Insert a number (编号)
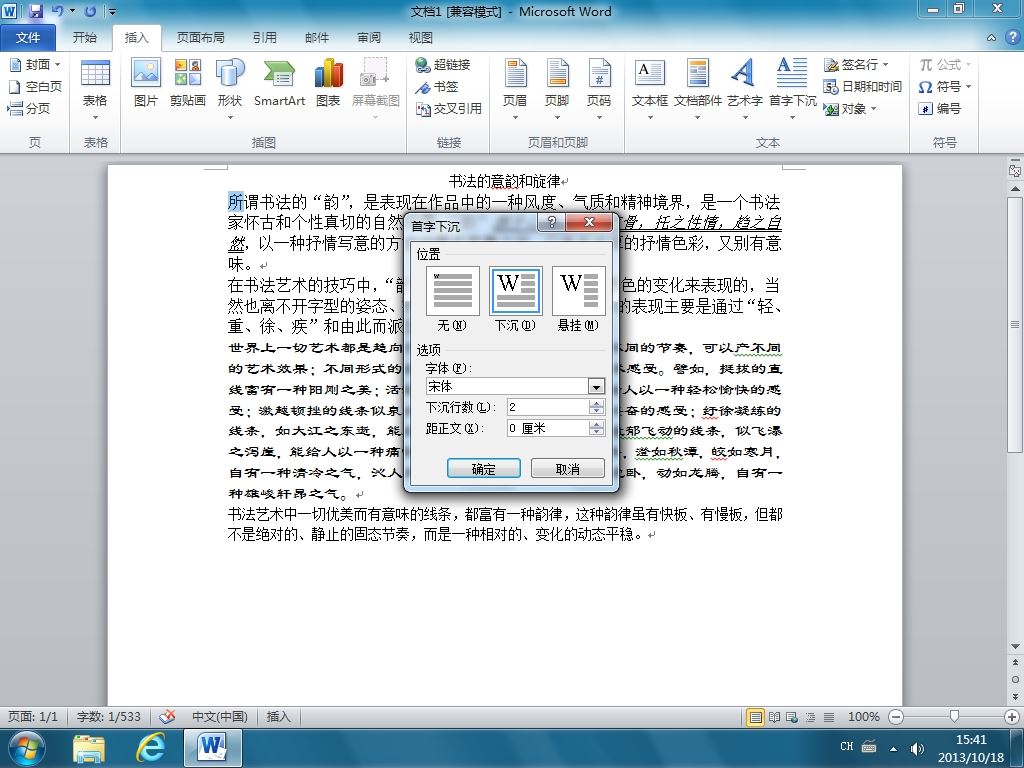This screenshot has width=1024, height=768. point(939,108)
